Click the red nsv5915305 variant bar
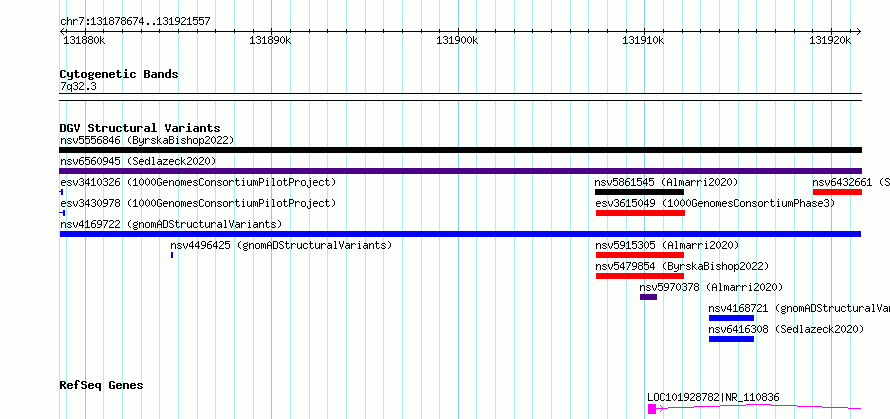 click(x=640, y=255)
